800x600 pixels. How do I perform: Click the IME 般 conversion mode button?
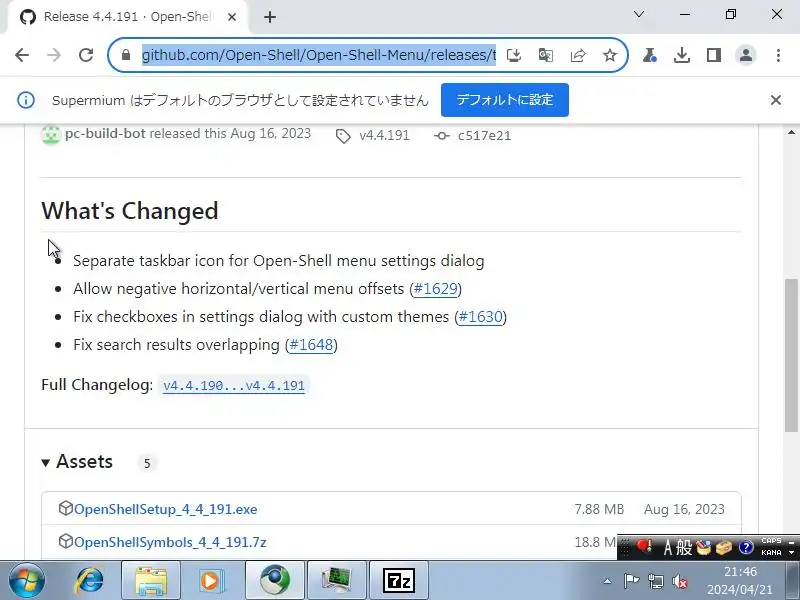tap(684, 548)
